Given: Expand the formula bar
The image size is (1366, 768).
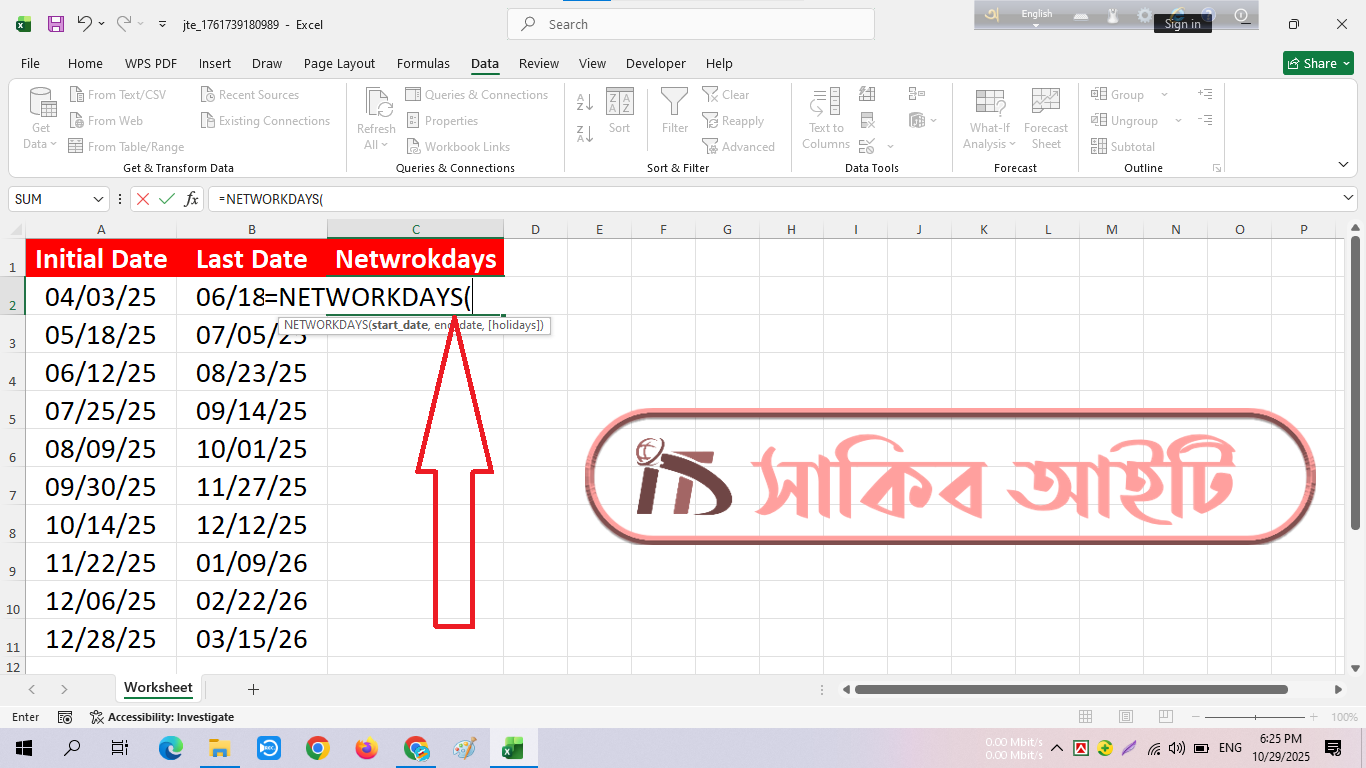Looking at the screenshot, I should point(1347,199).
